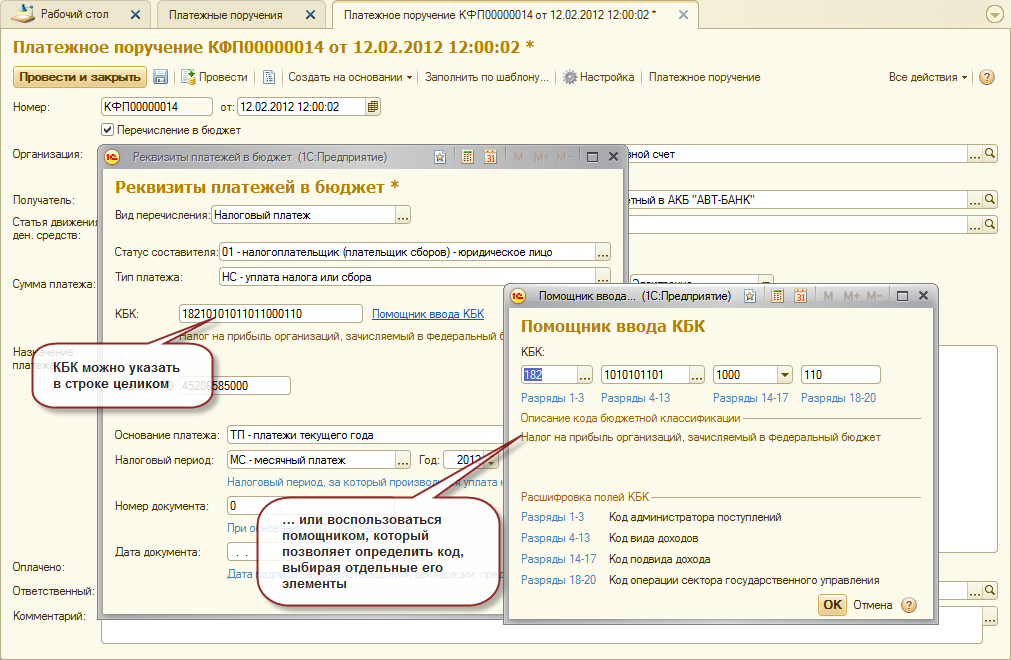The height and width of the screenshot is (660, 1011).
Task: Click Разряды 4-13 link in Расшифровка полей
Action: pyautogui.click(x=555, y=538)
